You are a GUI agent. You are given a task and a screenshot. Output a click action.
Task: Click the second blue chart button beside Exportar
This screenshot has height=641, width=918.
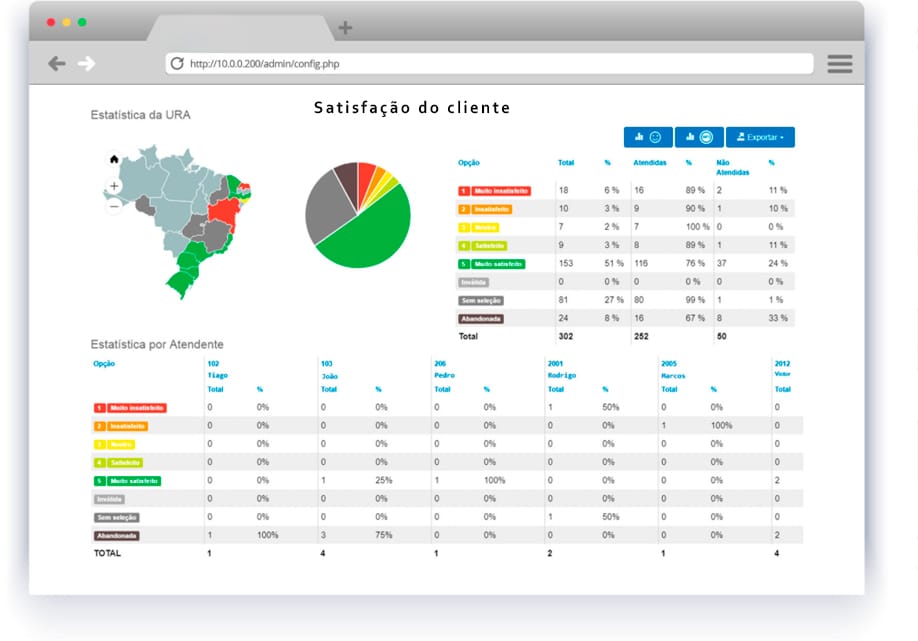point(699,137)
